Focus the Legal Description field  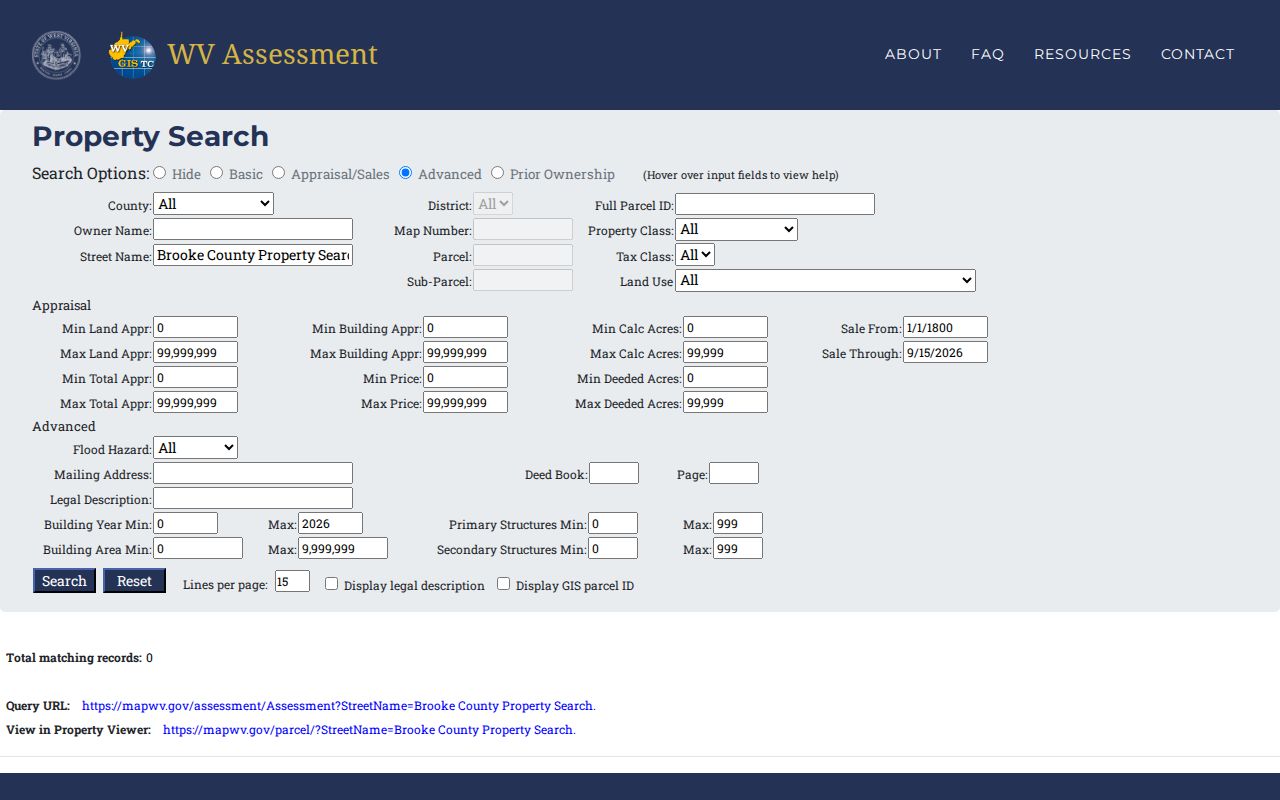click(x=253, y=498)
